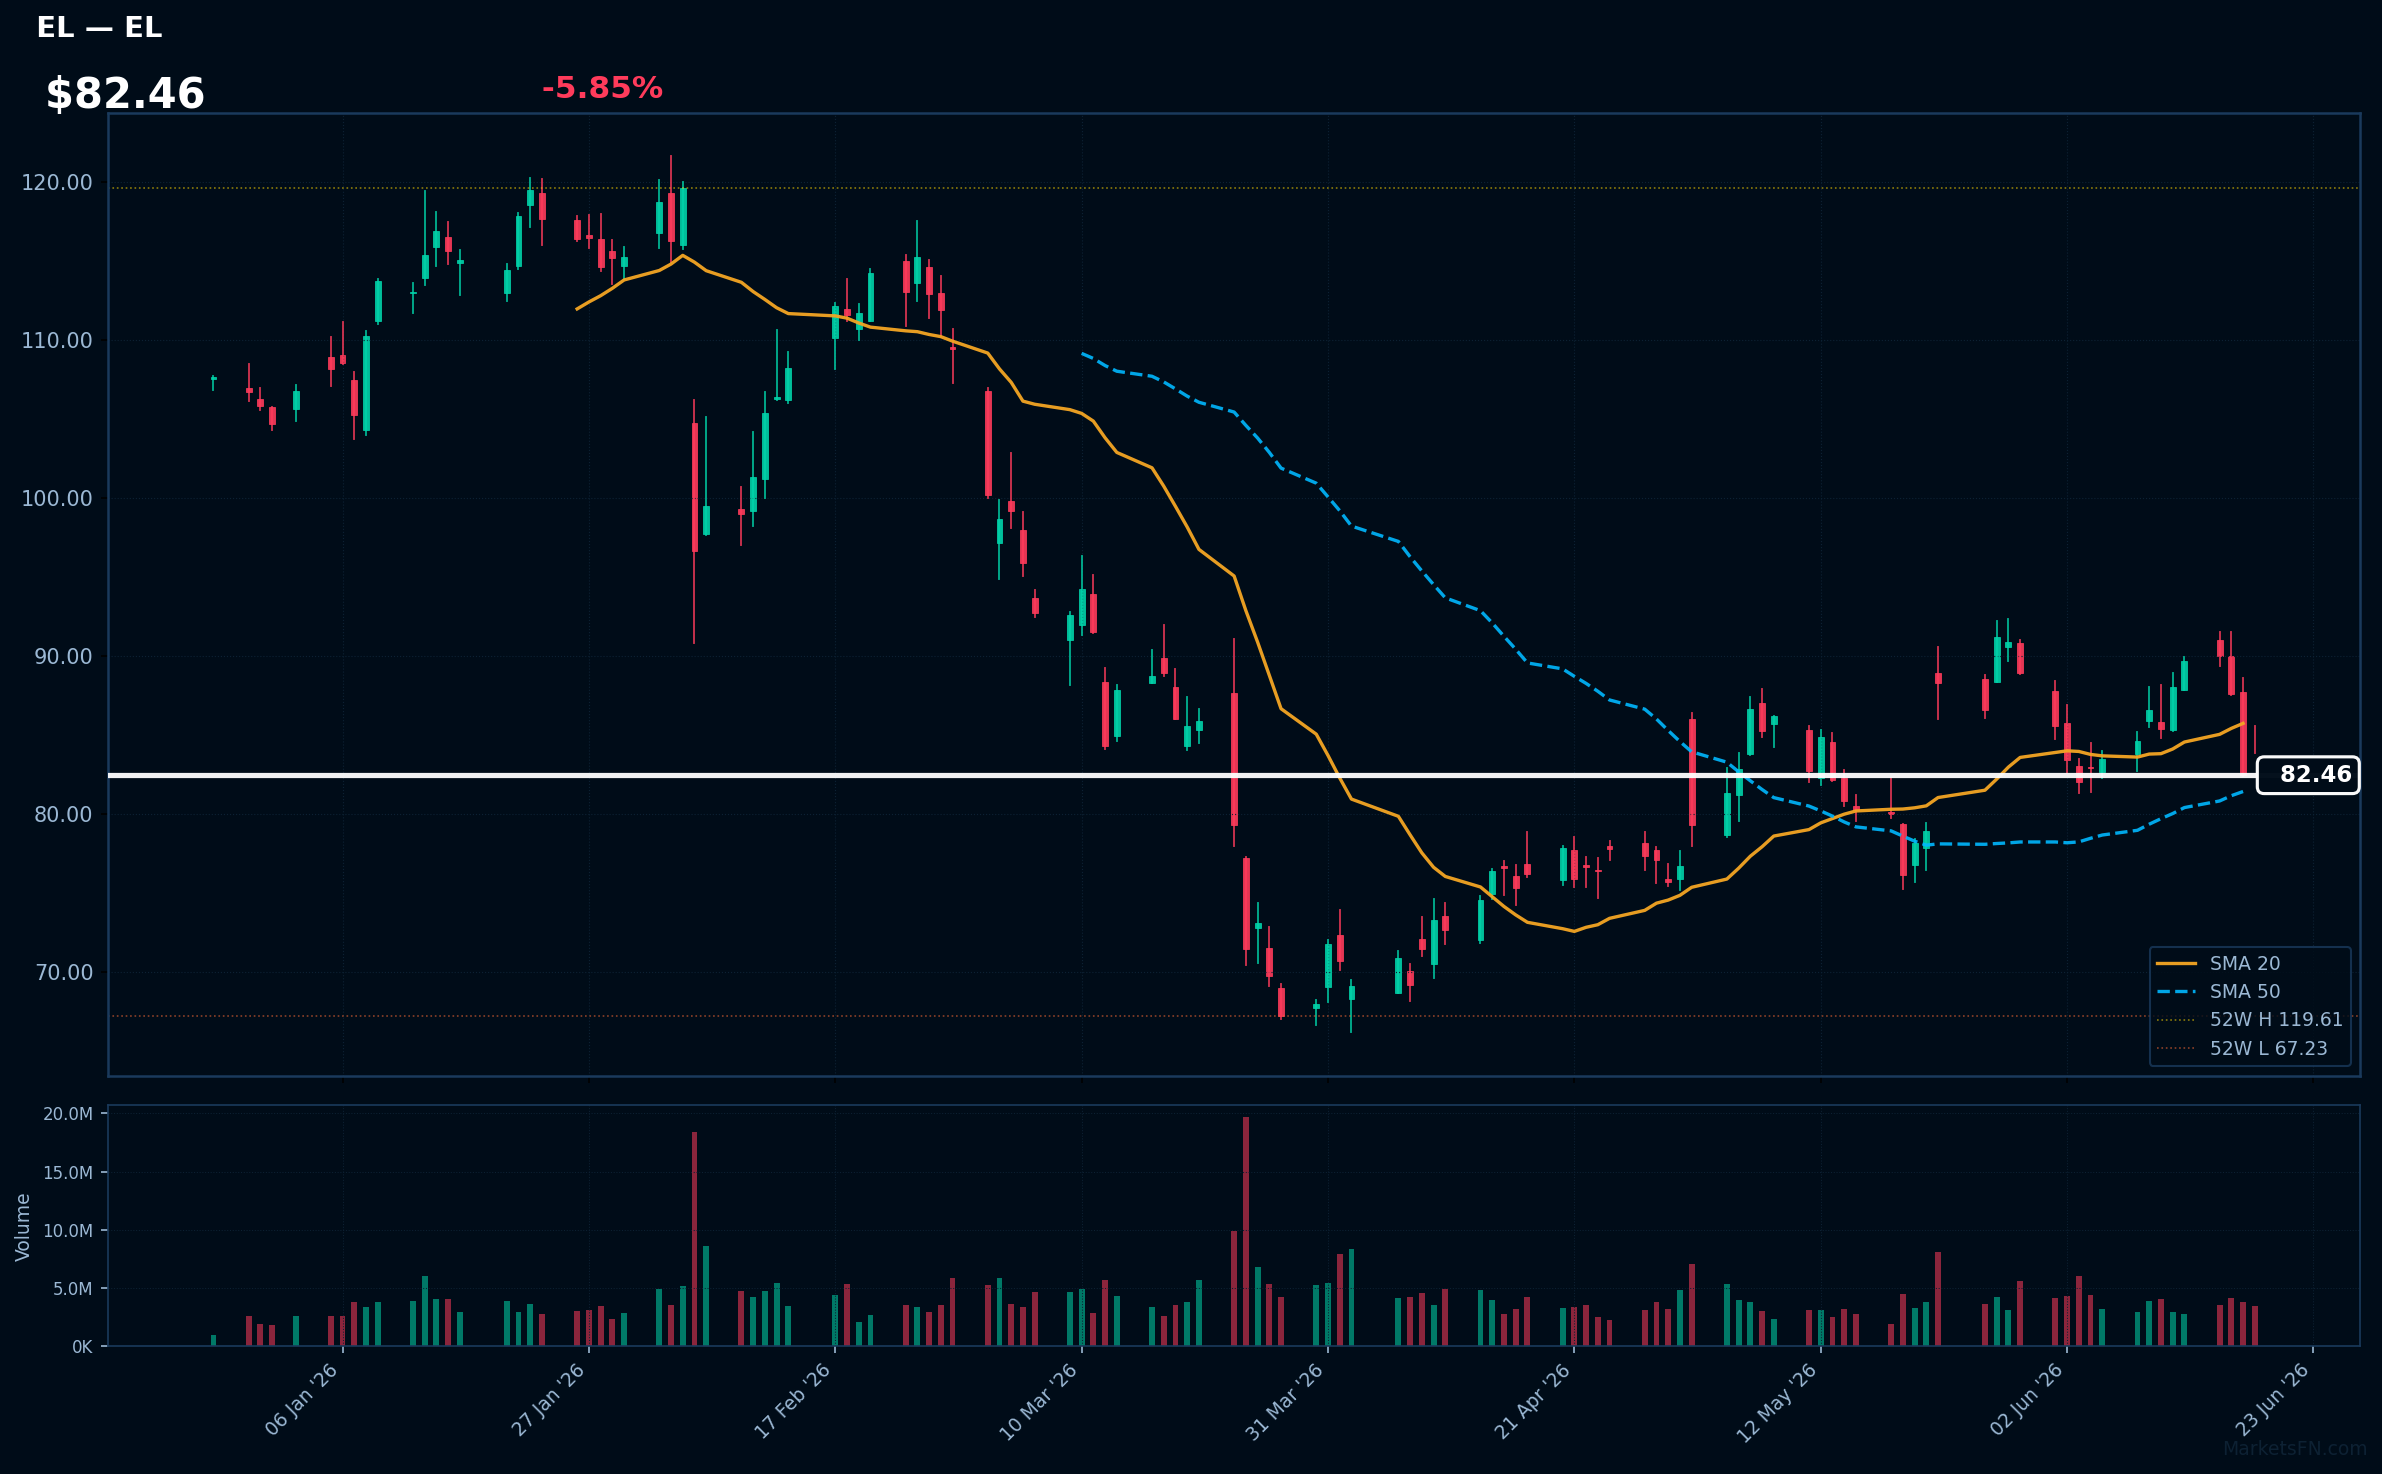Click the "02 Jun '26" date label
This screenshot has width=2382, height=1474.
[x=2026, y=1399]
